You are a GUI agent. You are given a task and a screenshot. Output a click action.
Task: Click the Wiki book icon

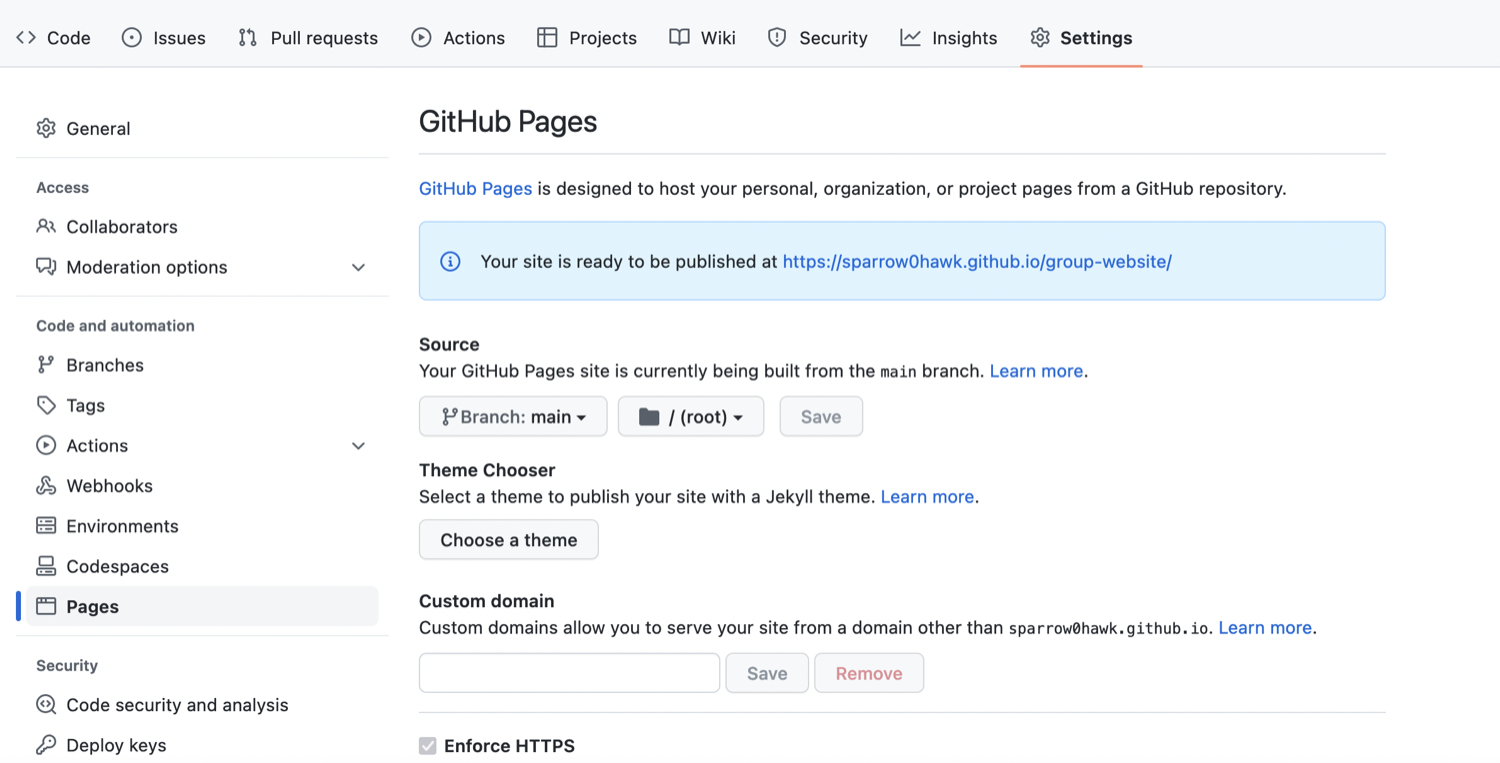(x=679, y=38)
